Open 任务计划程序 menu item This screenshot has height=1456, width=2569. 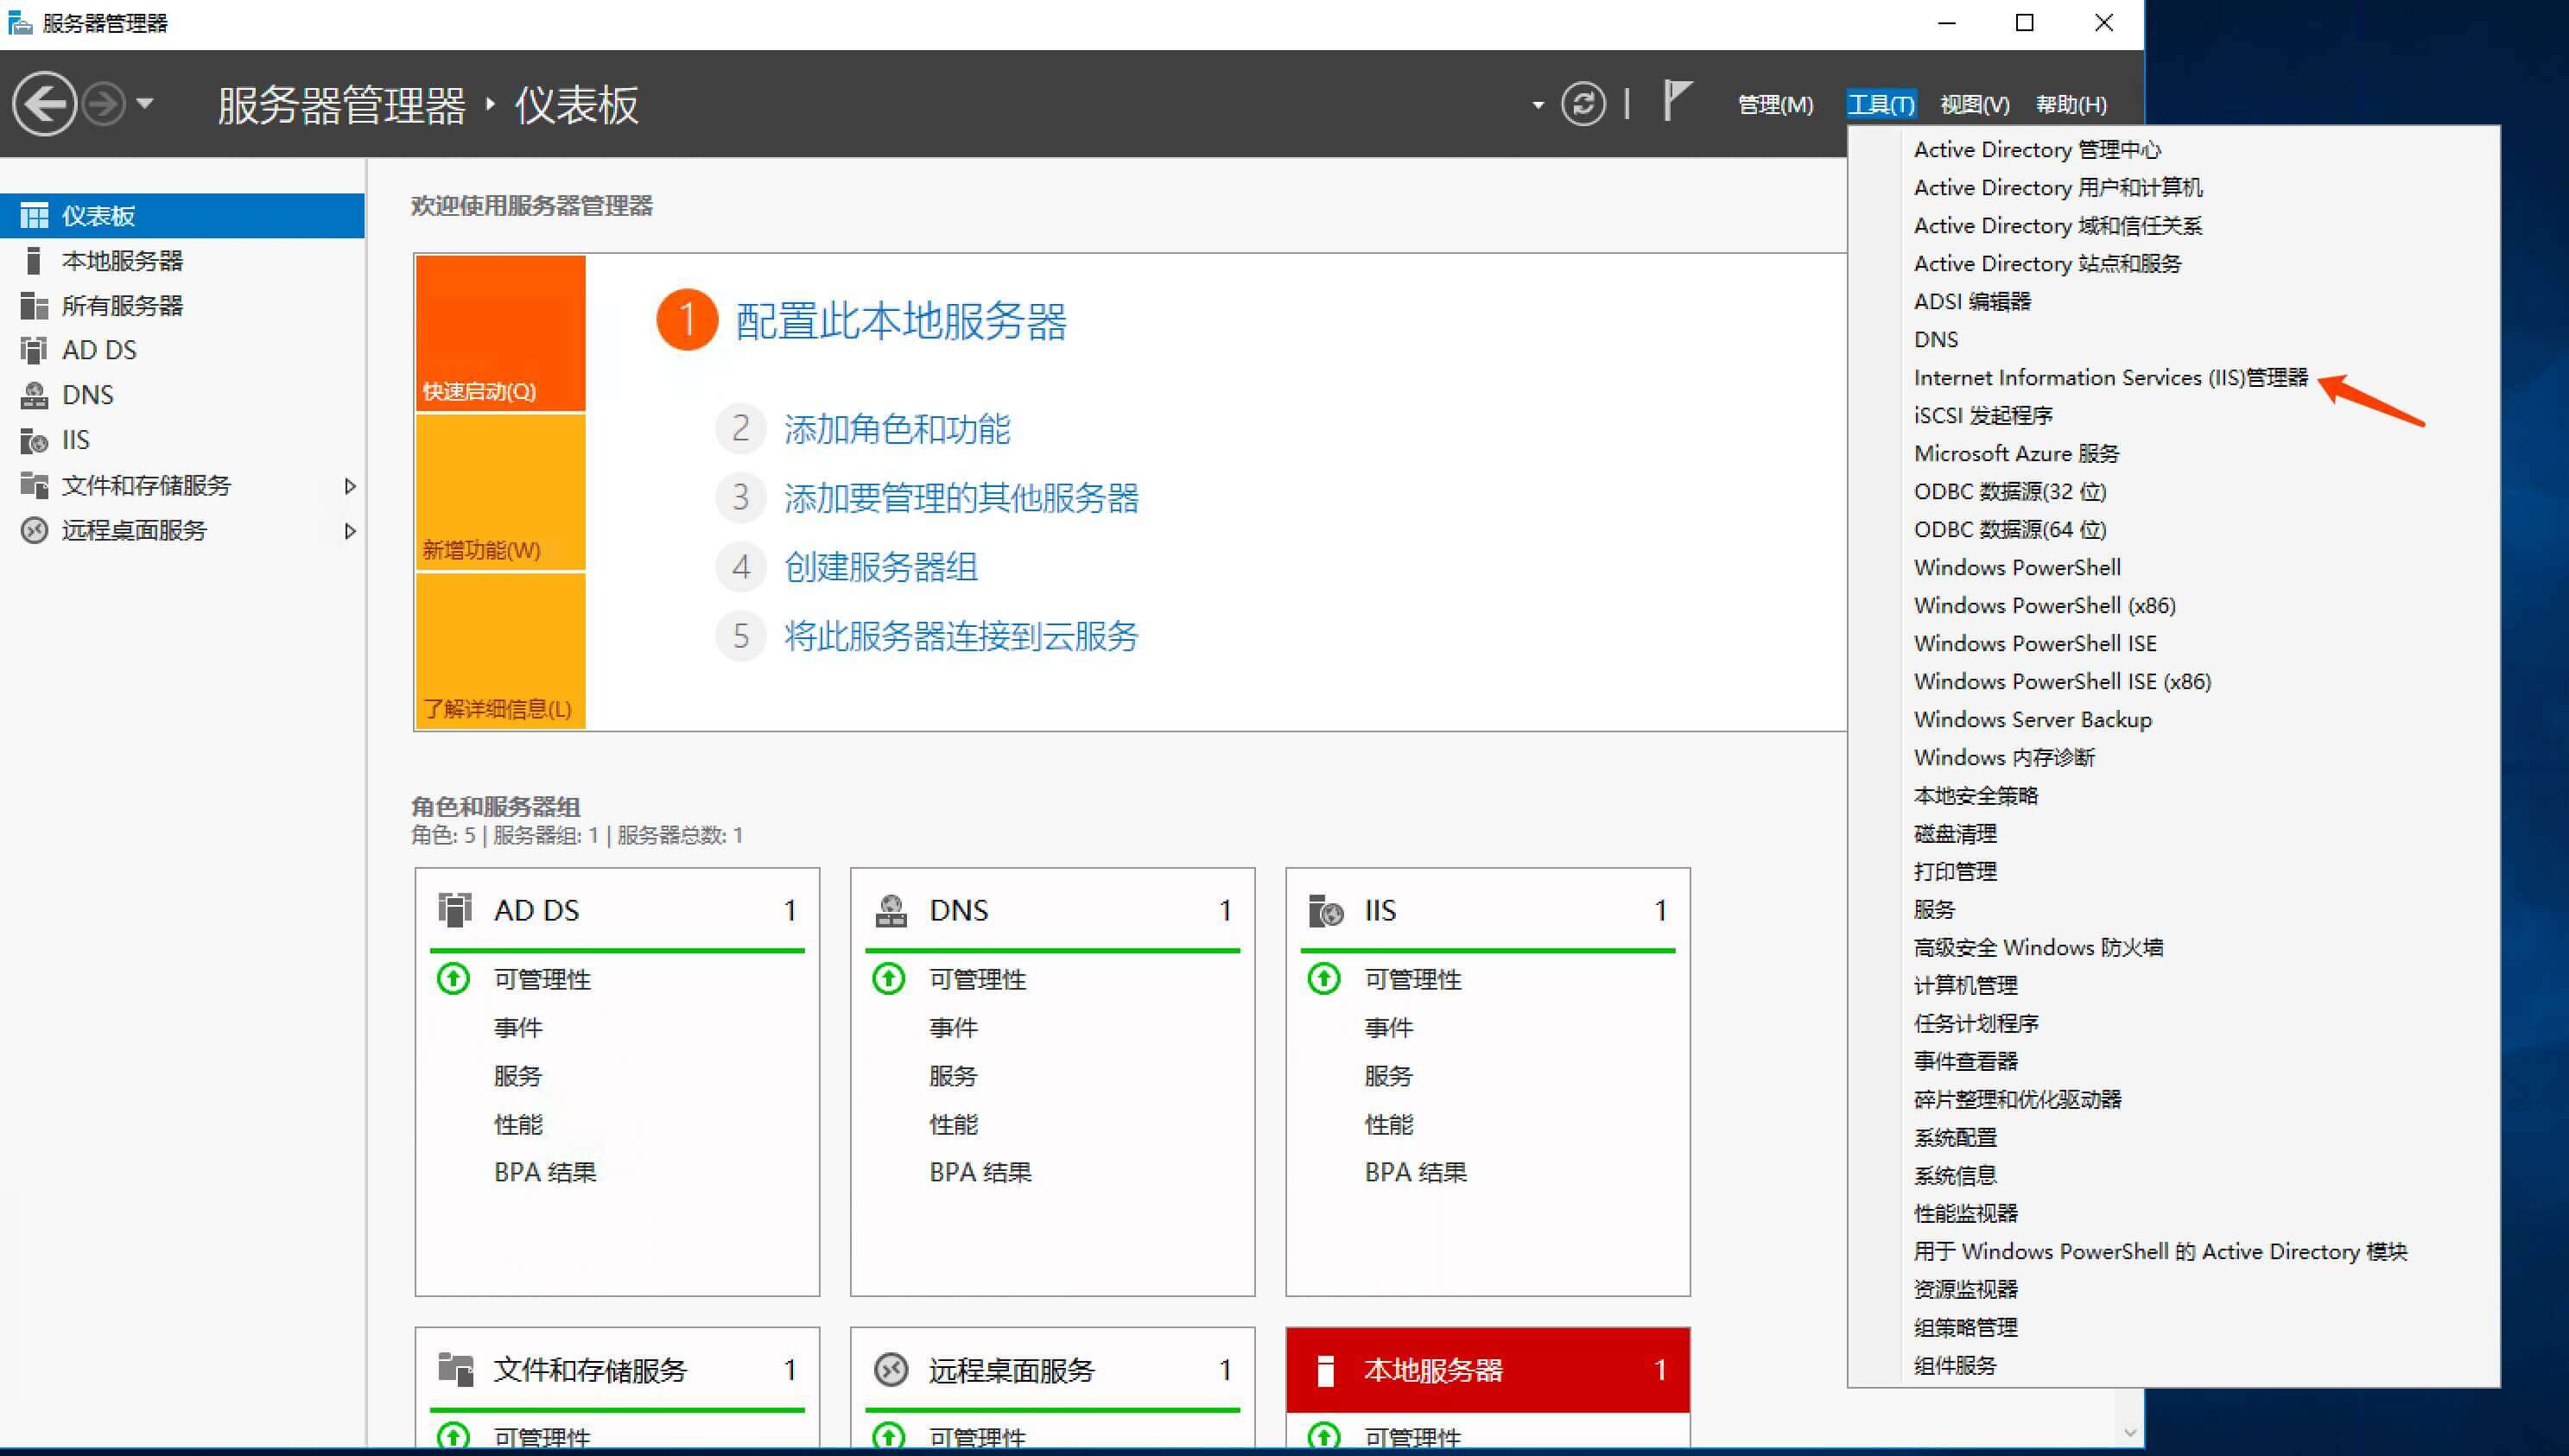[x=1976, y=1023]
